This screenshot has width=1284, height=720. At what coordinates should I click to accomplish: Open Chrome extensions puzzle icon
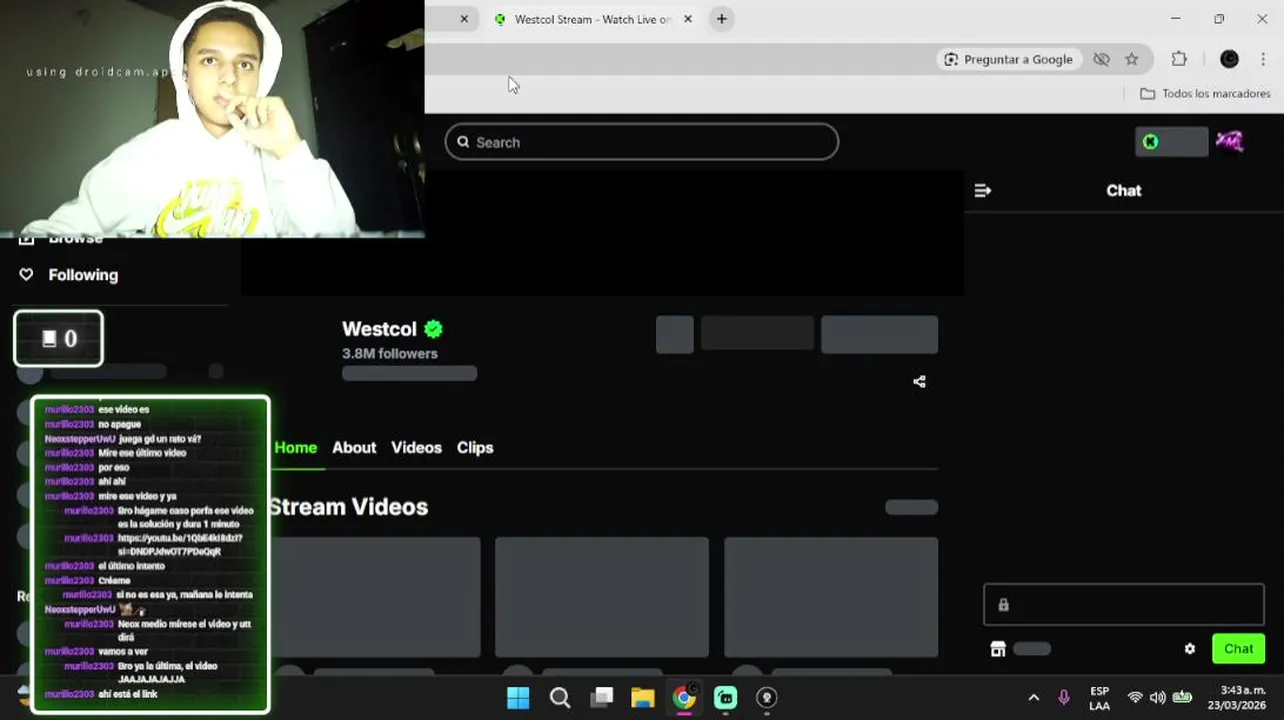click(x=1179, y=59)
